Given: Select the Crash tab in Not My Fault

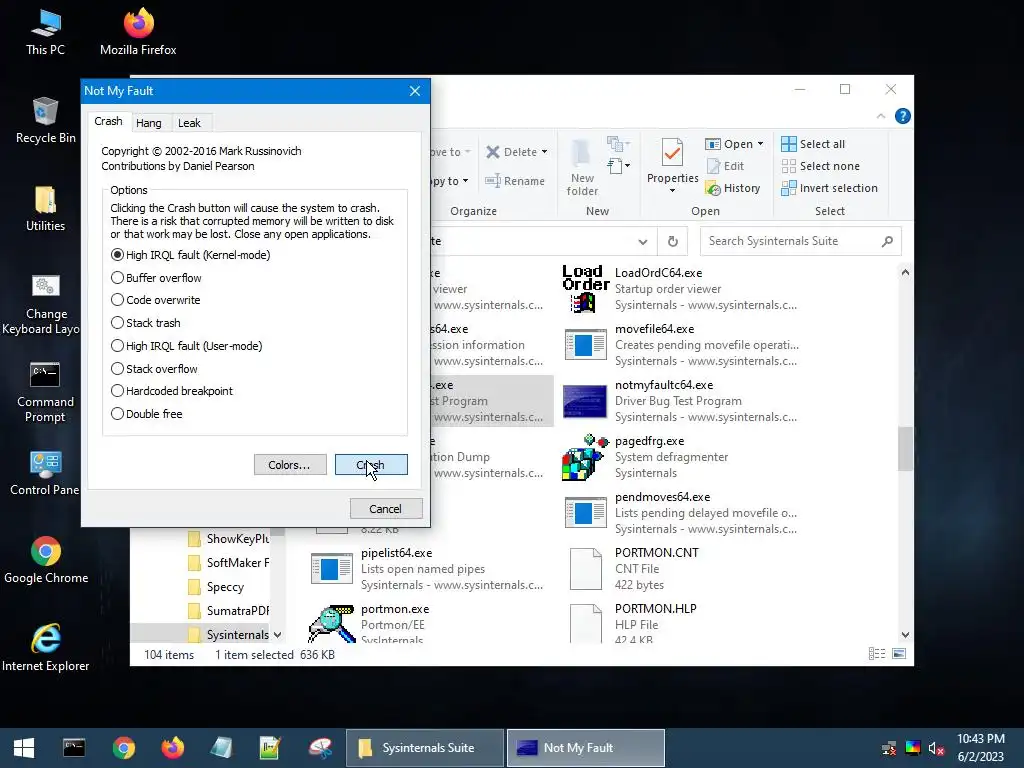Looking at the screenshot, I should point(108,121).
